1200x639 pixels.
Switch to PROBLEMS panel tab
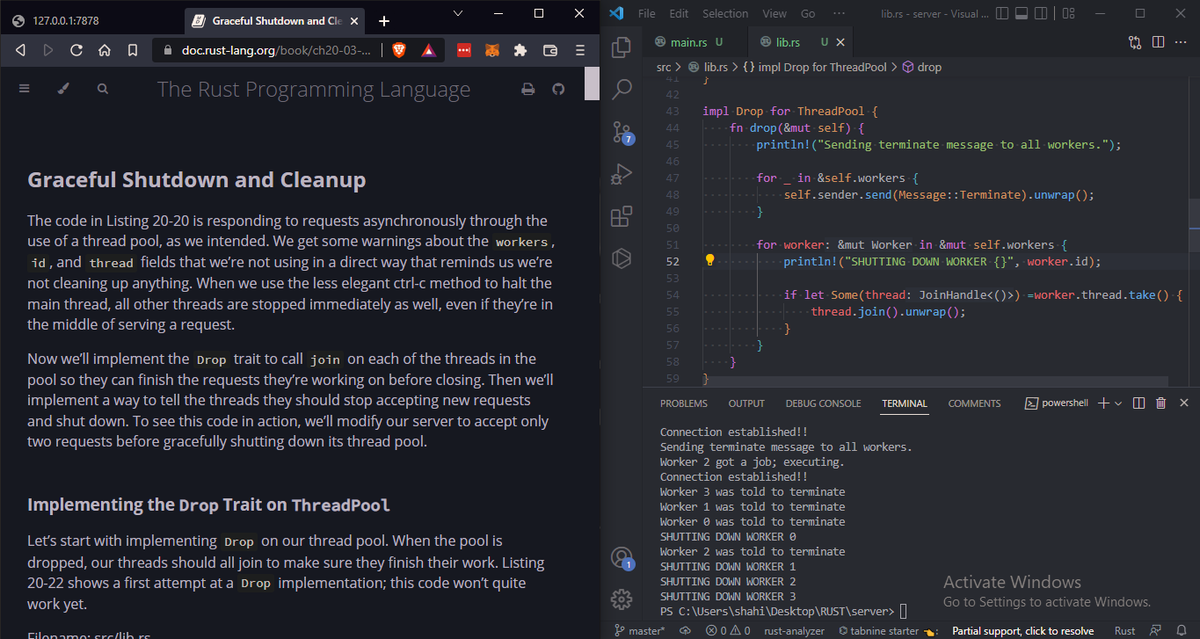click(684, 403)
